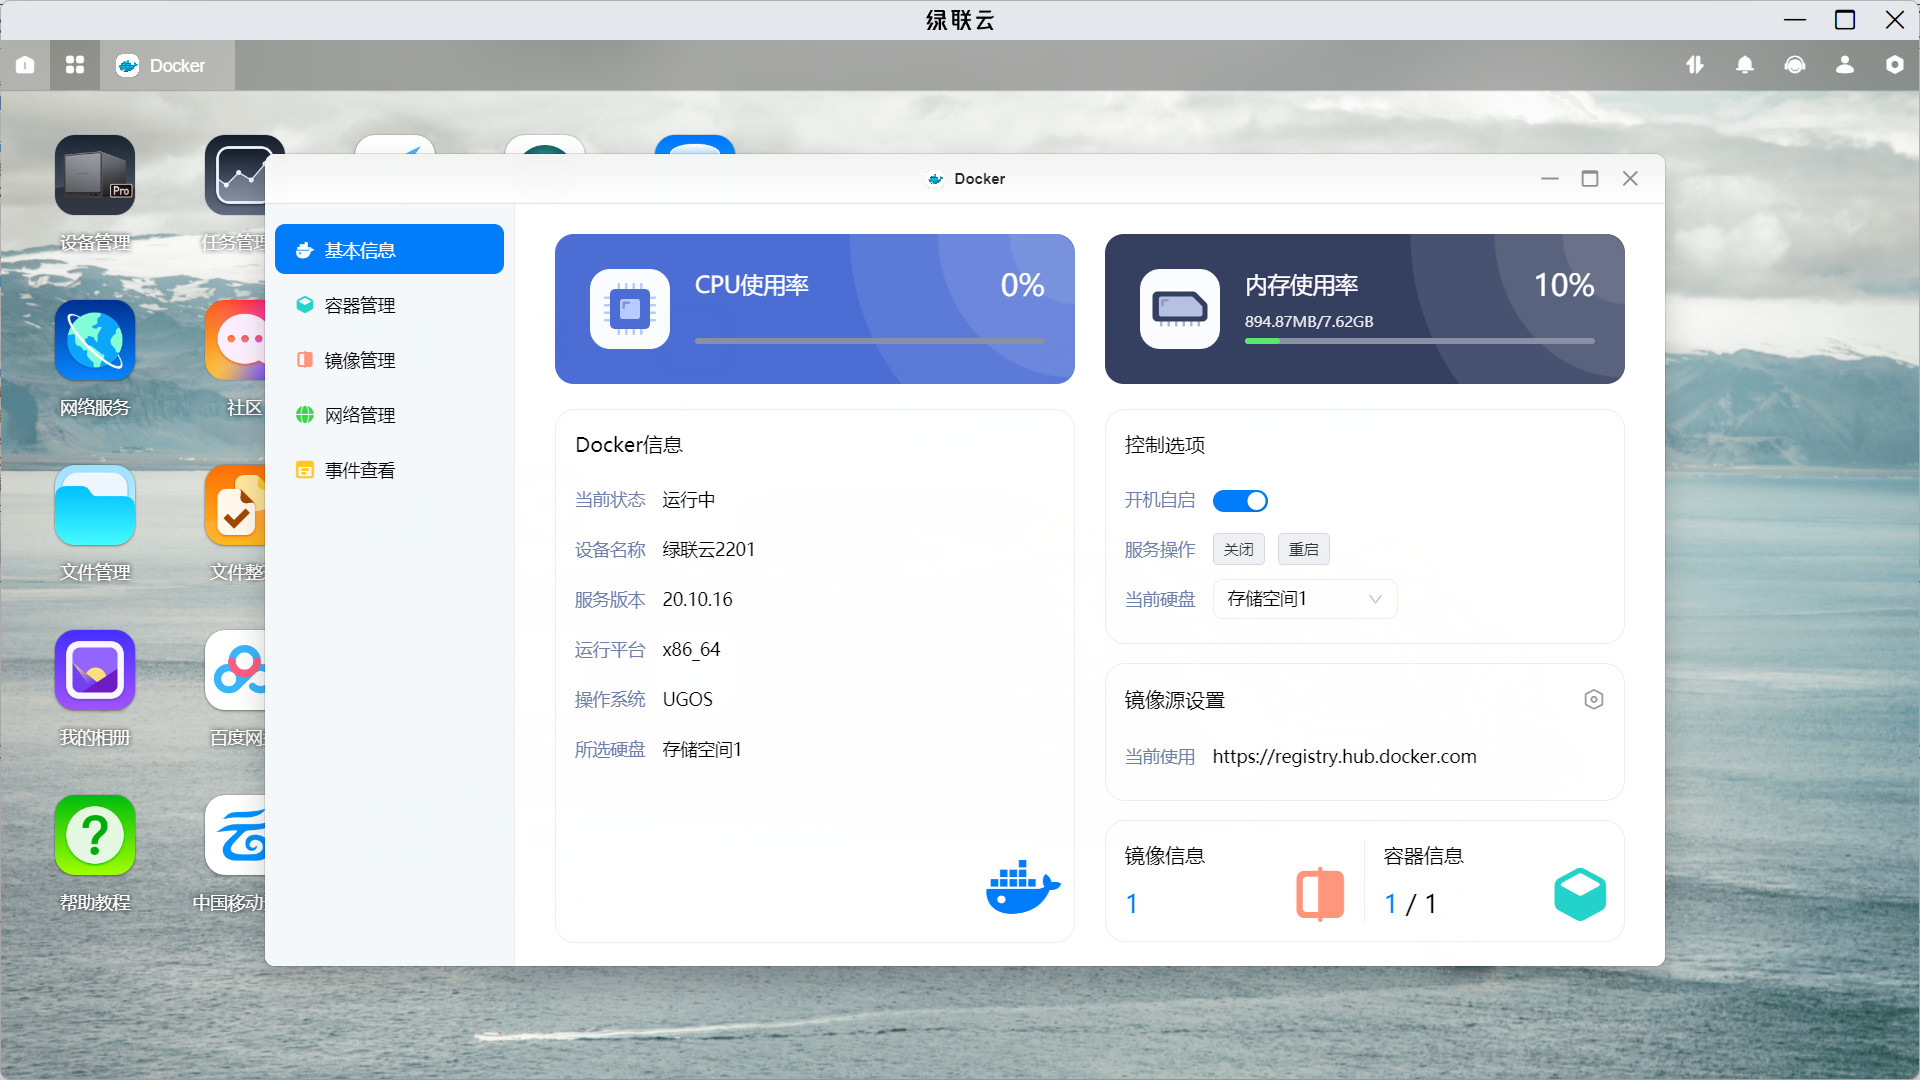Image resolution: width=1920 pixels, height=1080 pixels.
Task: Open 设备管理 desktop app
Action: pyautogui.click(x=95, y=176)
